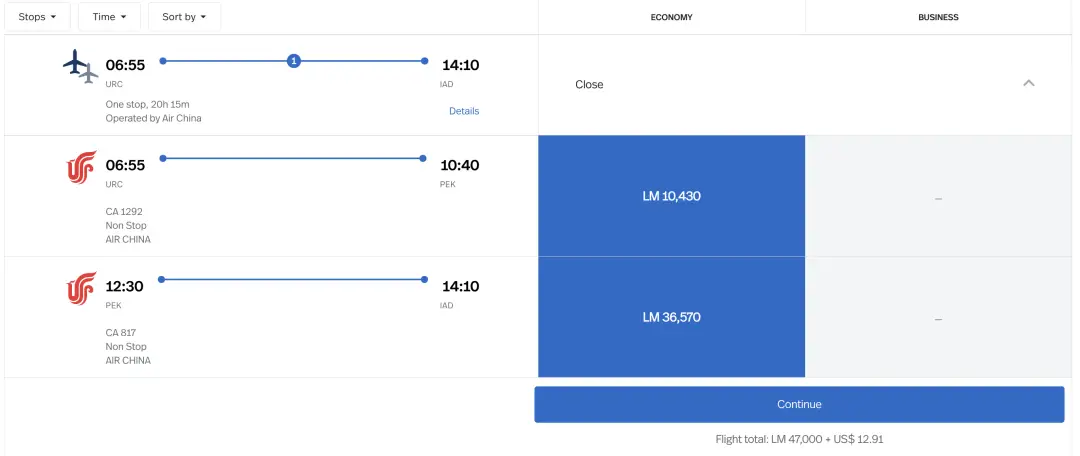Viewport: 1080px width, 456px height.
Task: Click the Close label in the fare row
Action: (x=589, y=85)
